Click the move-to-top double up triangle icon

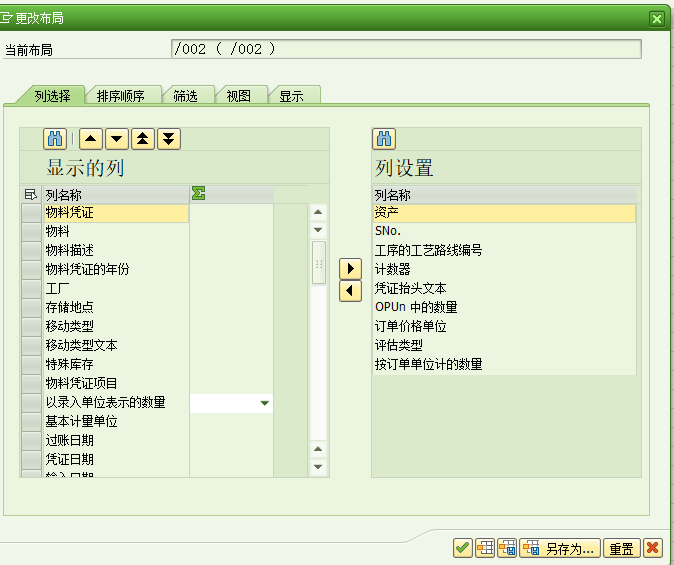coord(143,139)
